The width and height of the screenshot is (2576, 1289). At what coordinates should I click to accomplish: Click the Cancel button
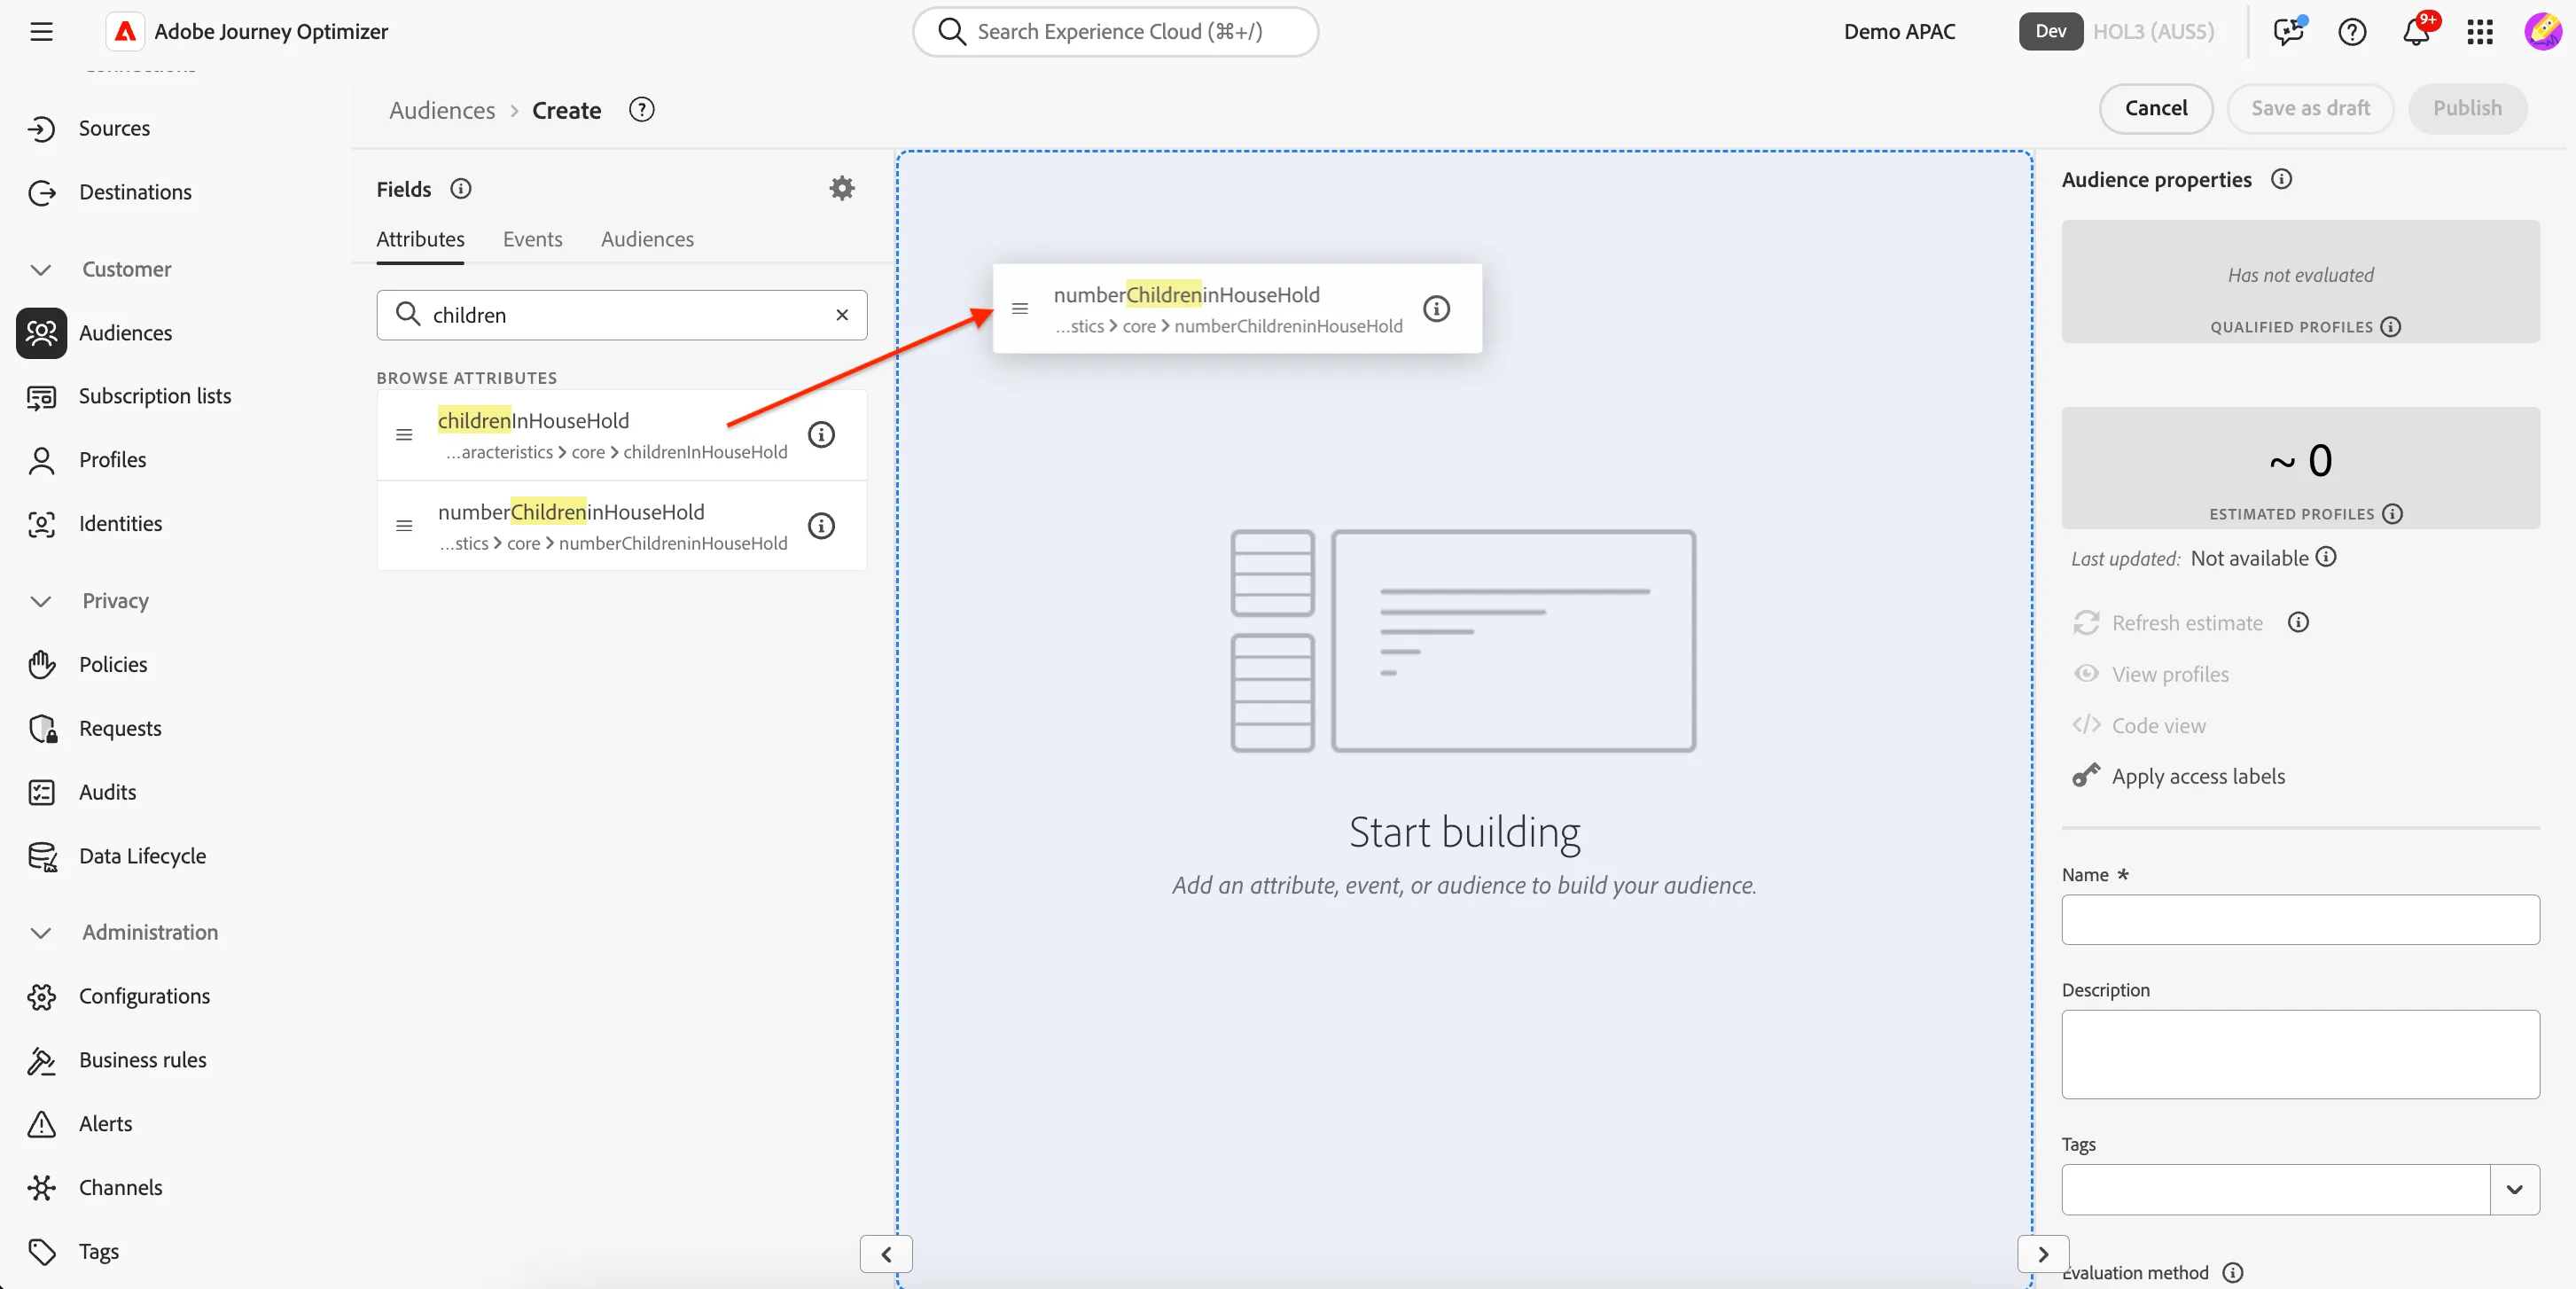pos(2155,108)
